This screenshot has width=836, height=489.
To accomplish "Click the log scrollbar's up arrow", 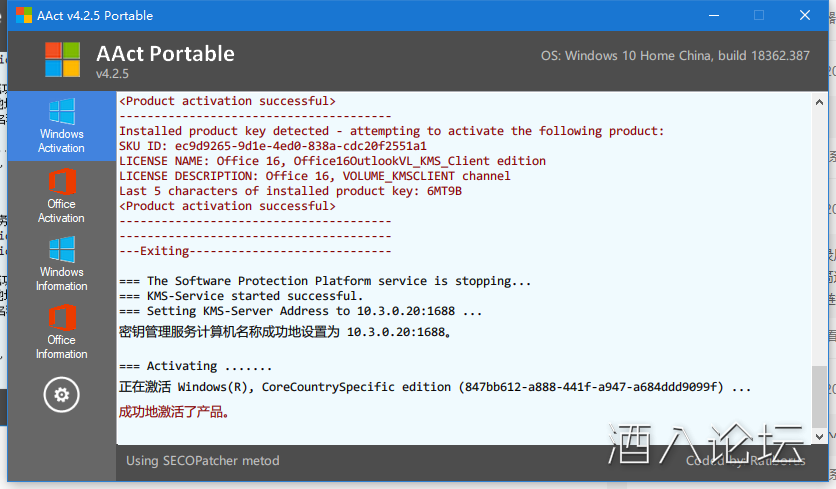I will [x=819, y=101].
